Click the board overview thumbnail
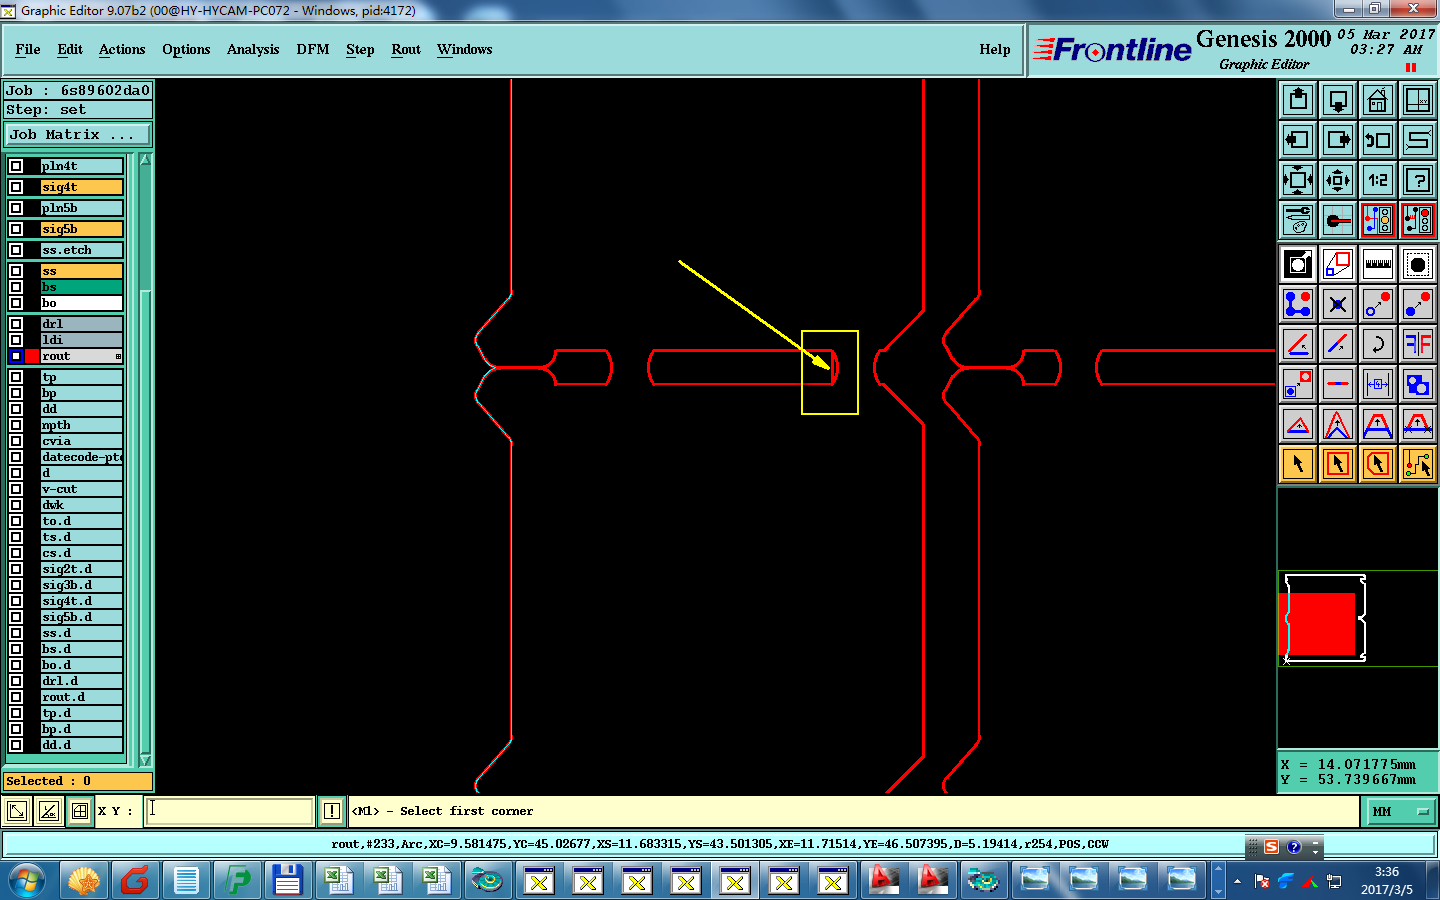 click(x=1357, y=619)
